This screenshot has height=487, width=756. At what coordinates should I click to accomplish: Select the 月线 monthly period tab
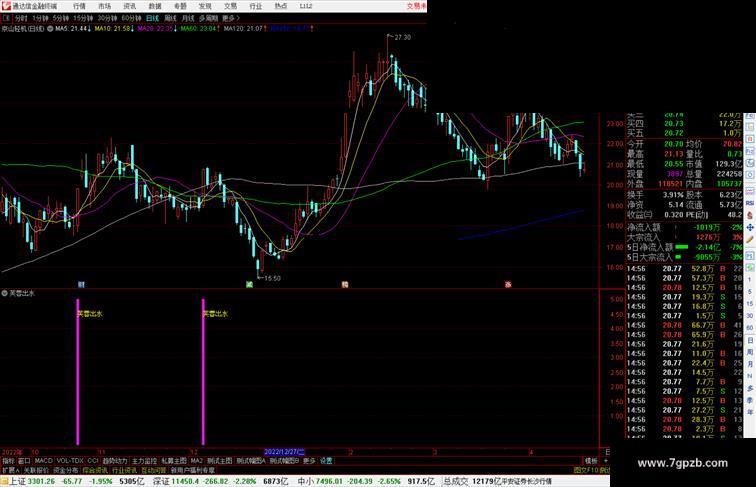pyautogui.click(x=188, y=18)
